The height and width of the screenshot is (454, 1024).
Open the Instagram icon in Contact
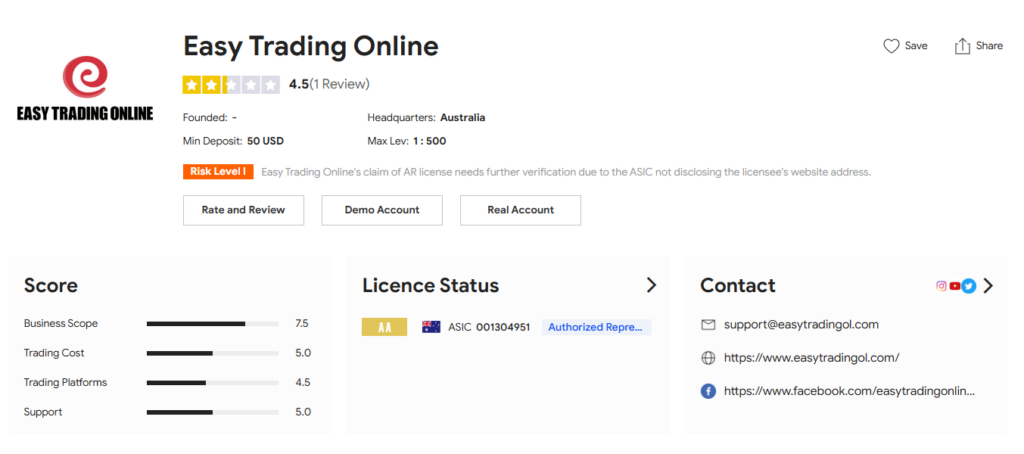(941, 285)
